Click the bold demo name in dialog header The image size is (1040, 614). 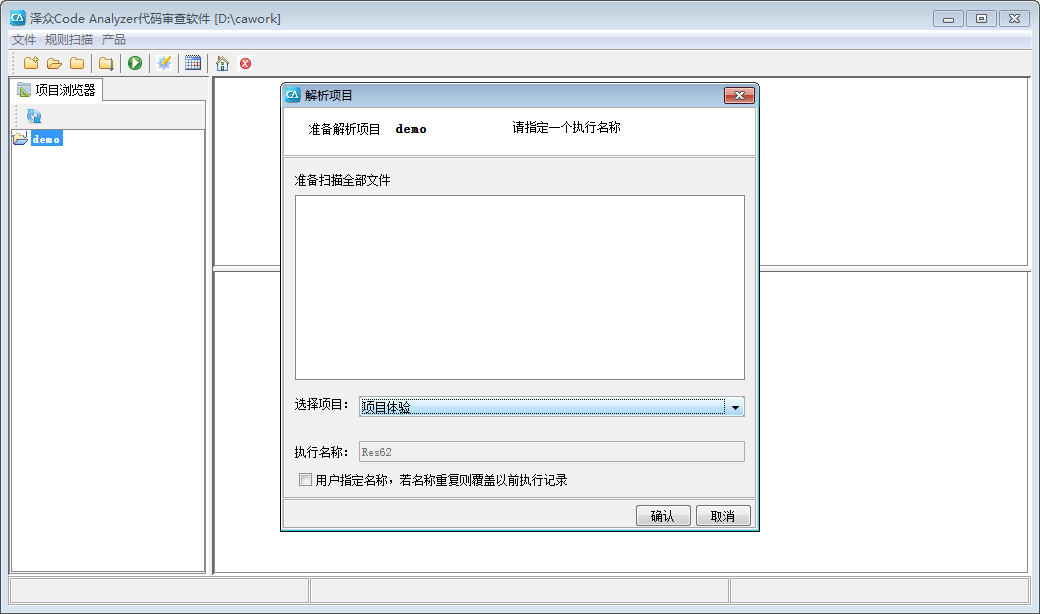tap(411, 129)
